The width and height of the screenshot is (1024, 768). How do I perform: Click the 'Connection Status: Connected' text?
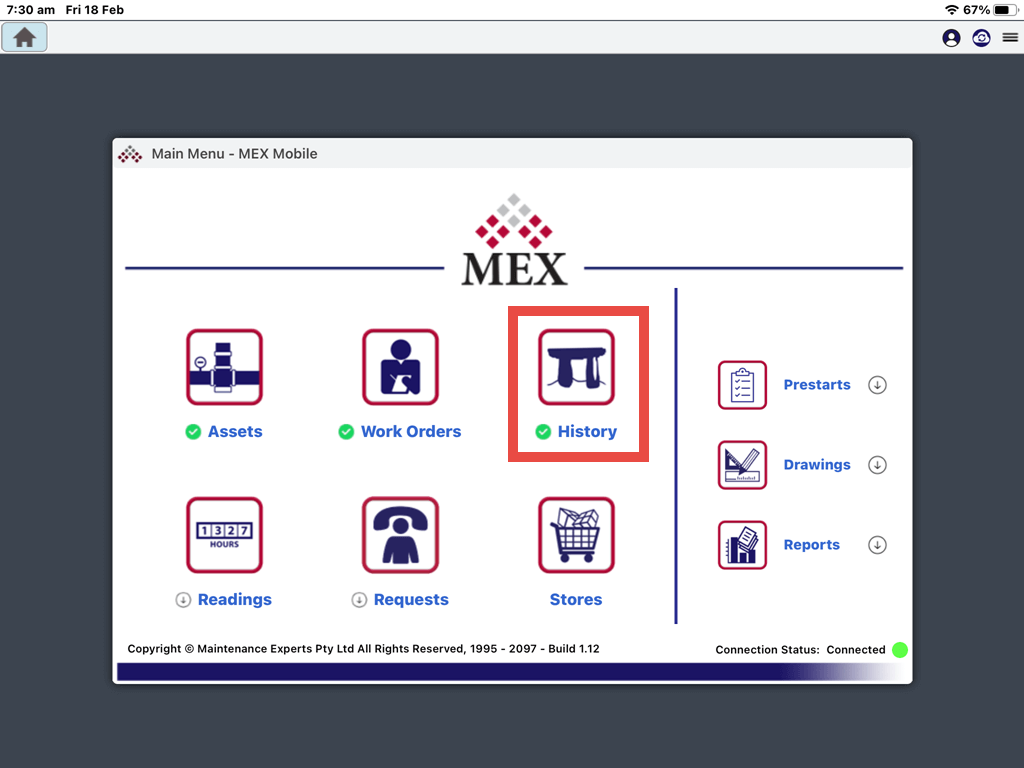[800, 650]
